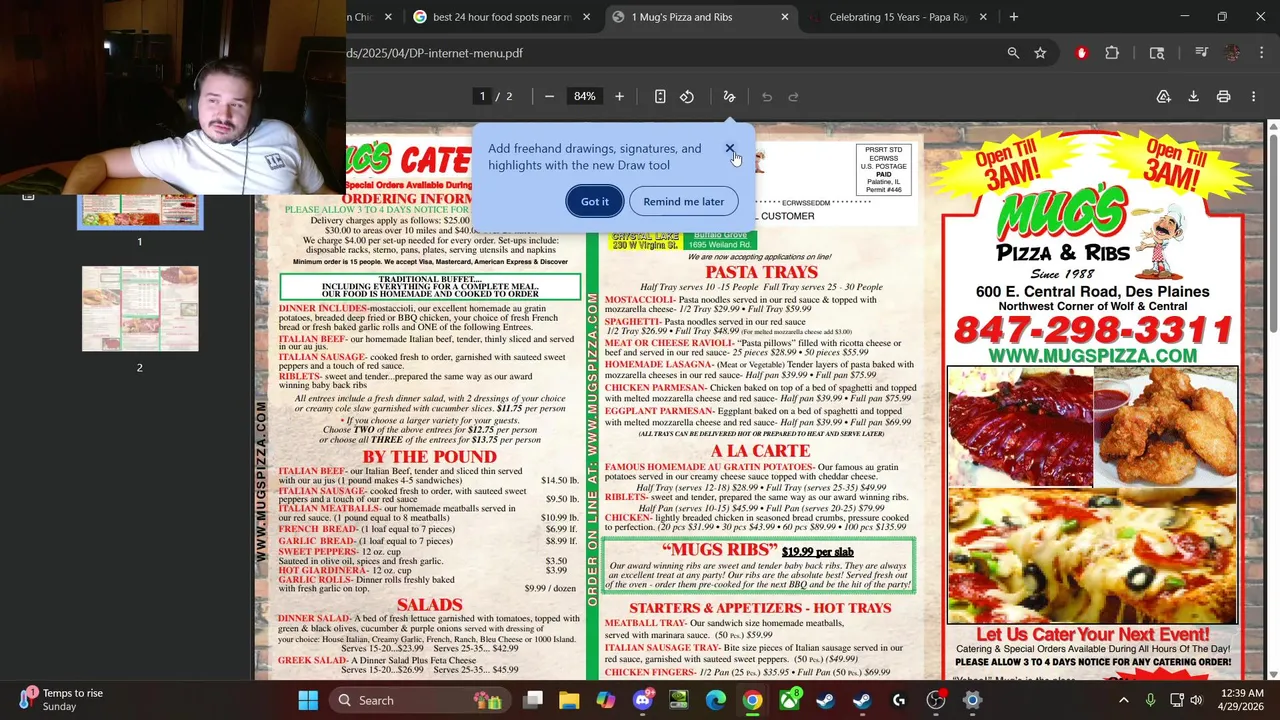1280x720 pixels.
Task: Open the clock showing 12:39 AM
Action: [1240, 700]
